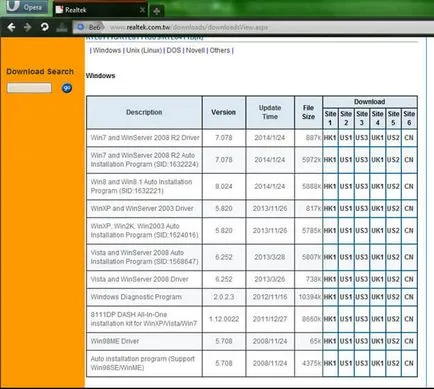434x389 pixels.
Task: Download Vista WinServer 2008 Driver from US2
Action: [x=393, y=279]
